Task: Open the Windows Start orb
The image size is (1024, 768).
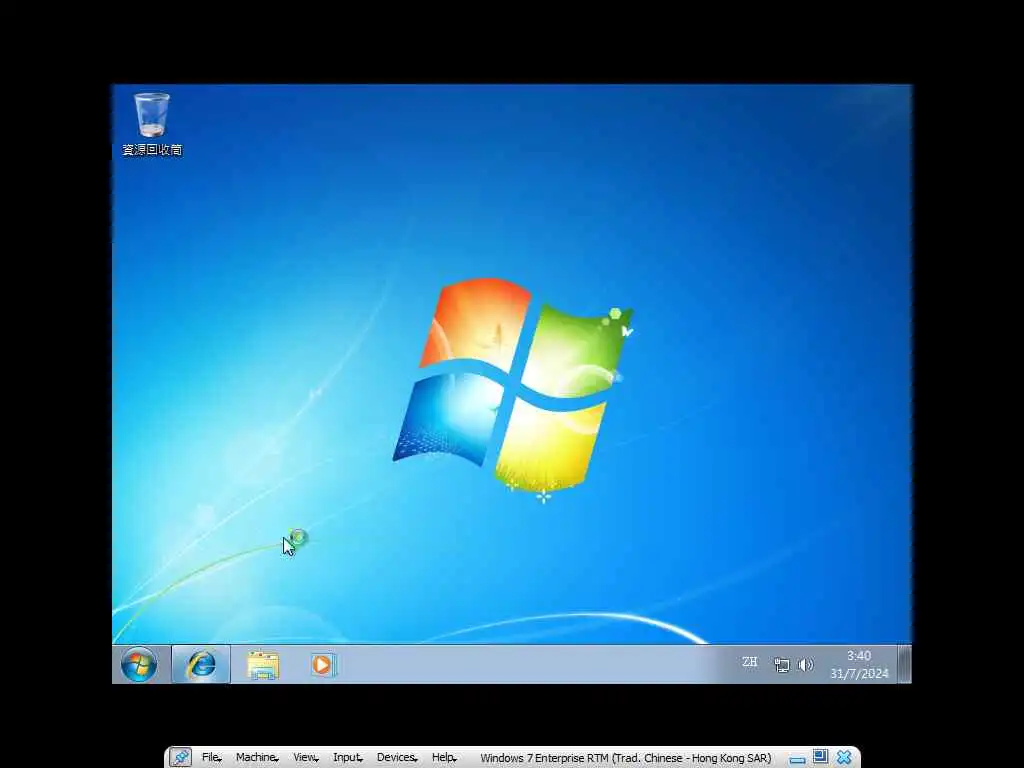Action: [x=139, y=664]
